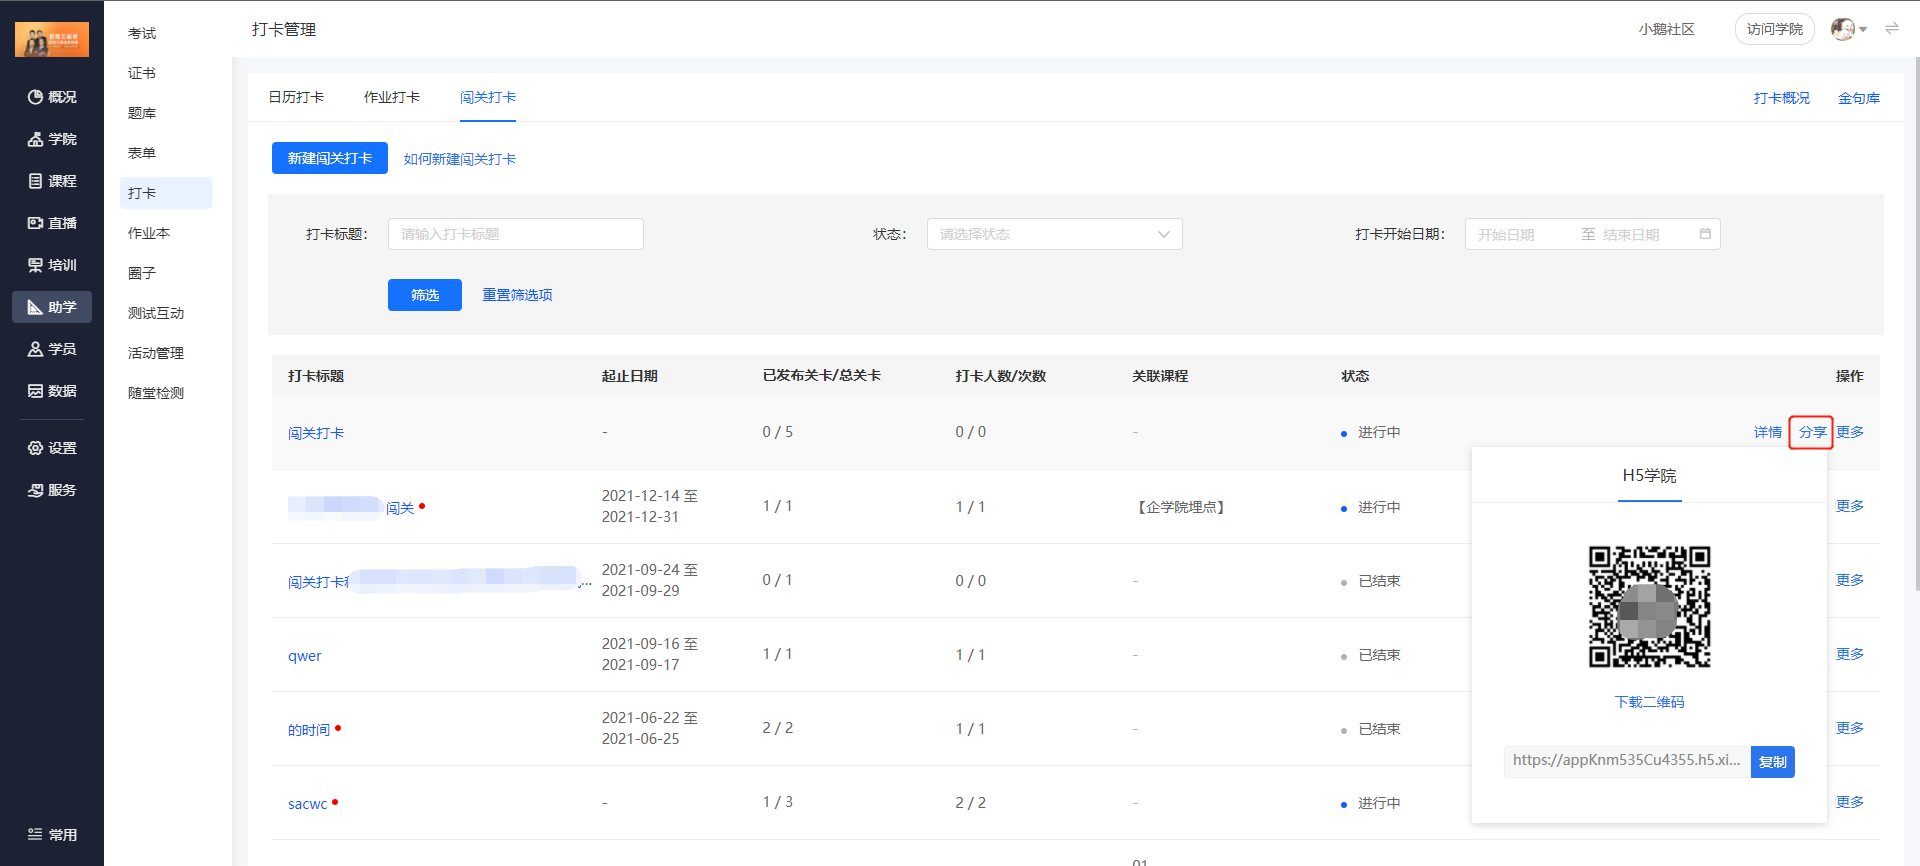Open 培训 training sidebar item
Viewport: 1920px width, 866px height.
(x=52, y=265)
